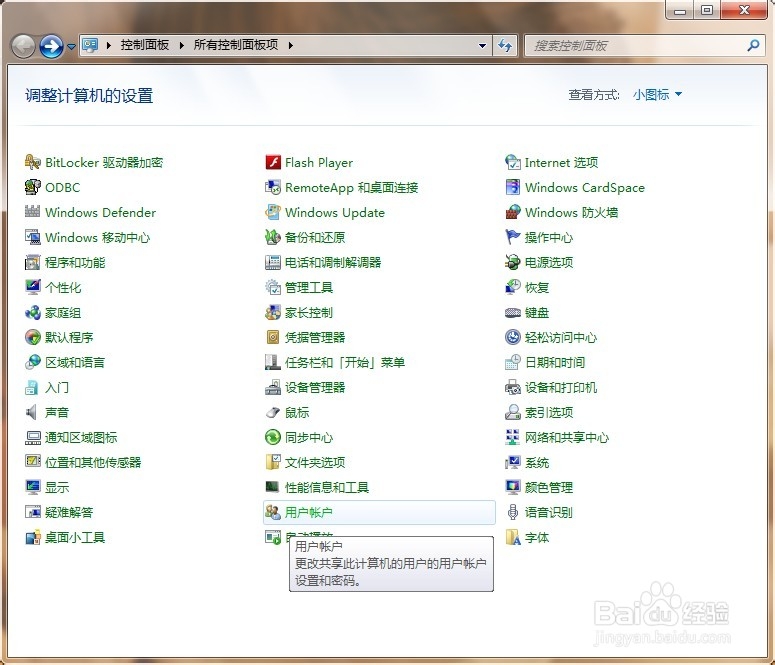
Task: Open the 性能信息和工具 link
Action: [x=327, y=488]
